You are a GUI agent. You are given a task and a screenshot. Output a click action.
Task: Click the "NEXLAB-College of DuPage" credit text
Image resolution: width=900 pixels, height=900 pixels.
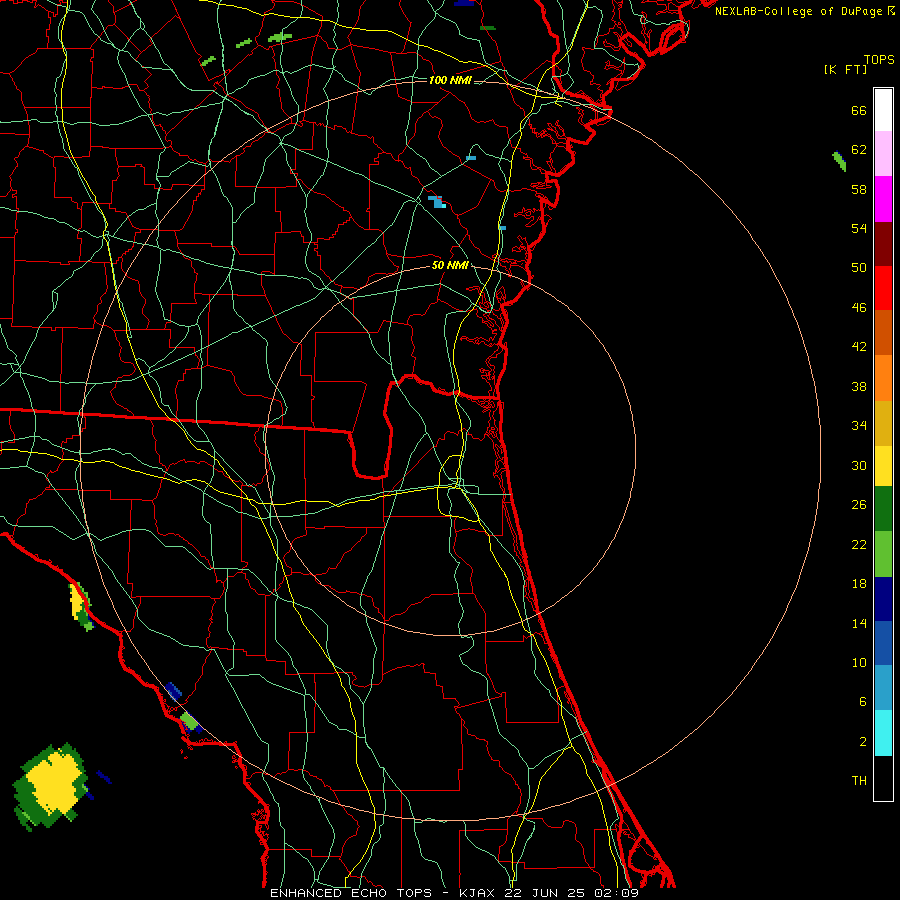(x=798, y=11)
